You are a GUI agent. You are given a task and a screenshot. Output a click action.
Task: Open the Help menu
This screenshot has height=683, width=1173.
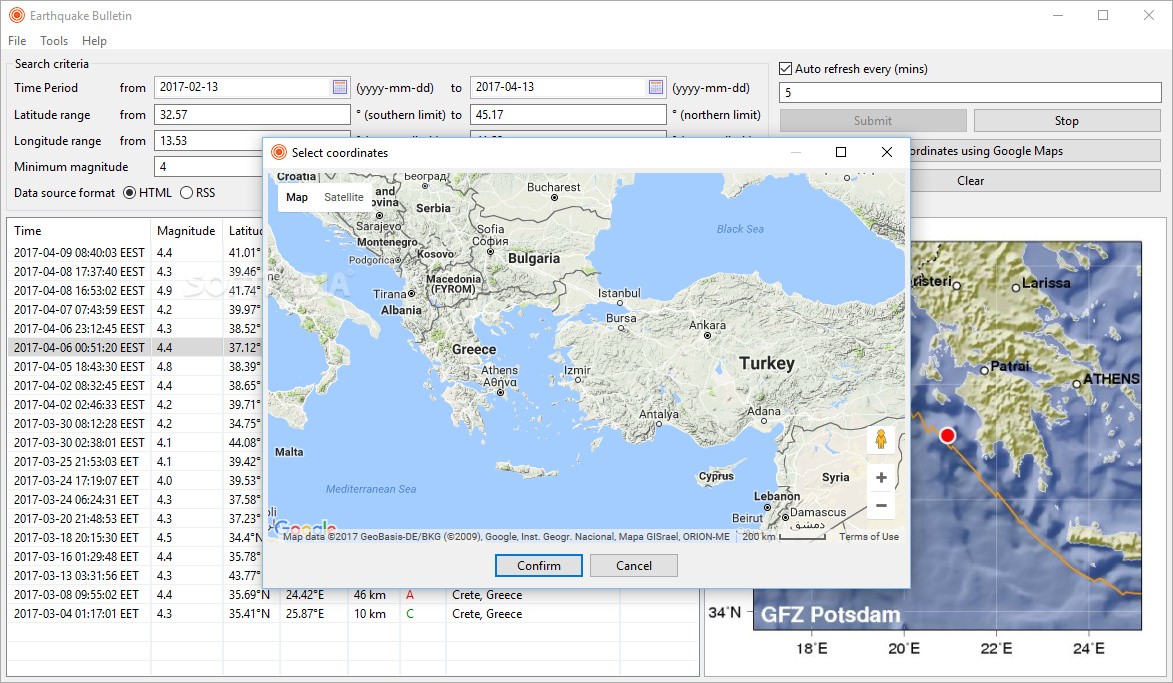(94, 40)
